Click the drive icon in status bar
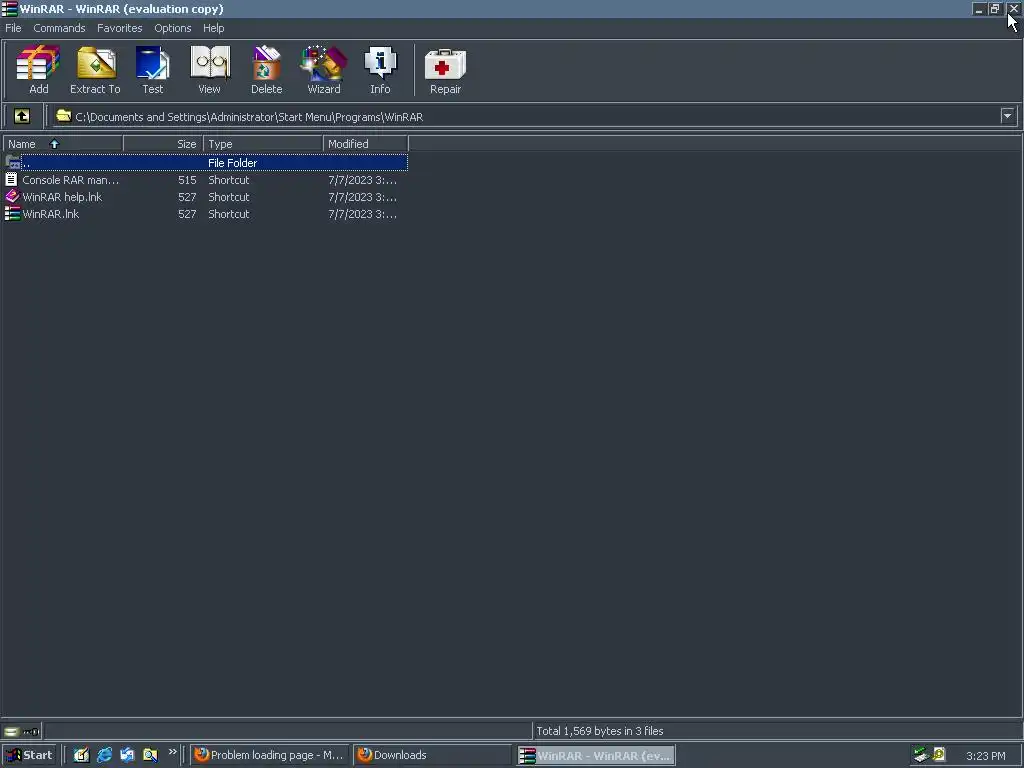 [11, 731]
